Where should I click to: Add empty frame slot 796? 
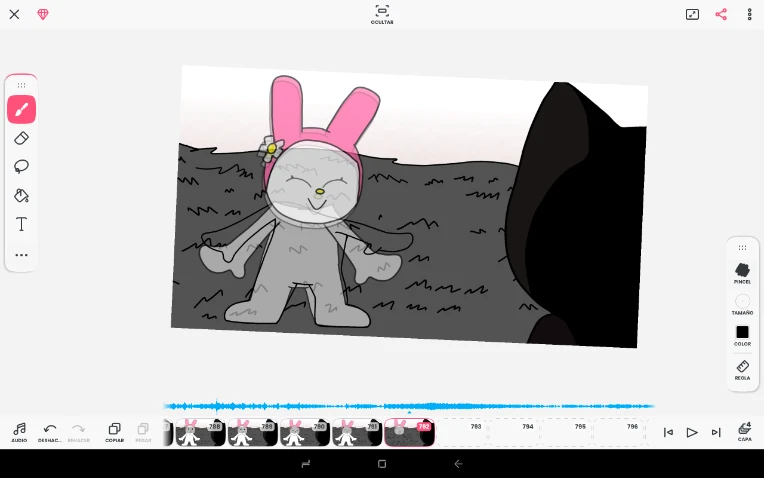coord(618,432)
